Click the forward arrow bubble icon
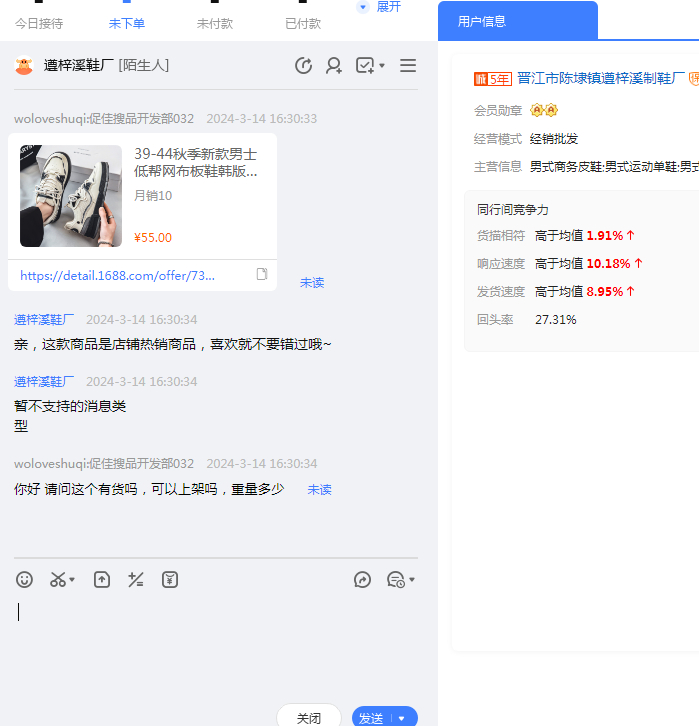The image size is (699, 726). click(x=363, y=580)
